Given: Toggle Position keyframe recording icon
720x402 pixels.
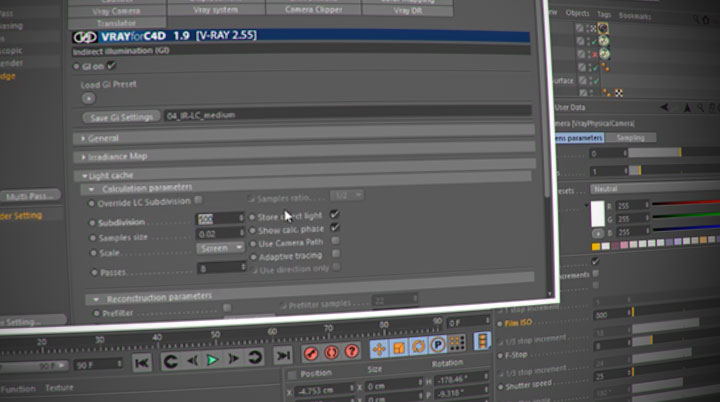Looking at the screenshot, I should pos(379,349).
